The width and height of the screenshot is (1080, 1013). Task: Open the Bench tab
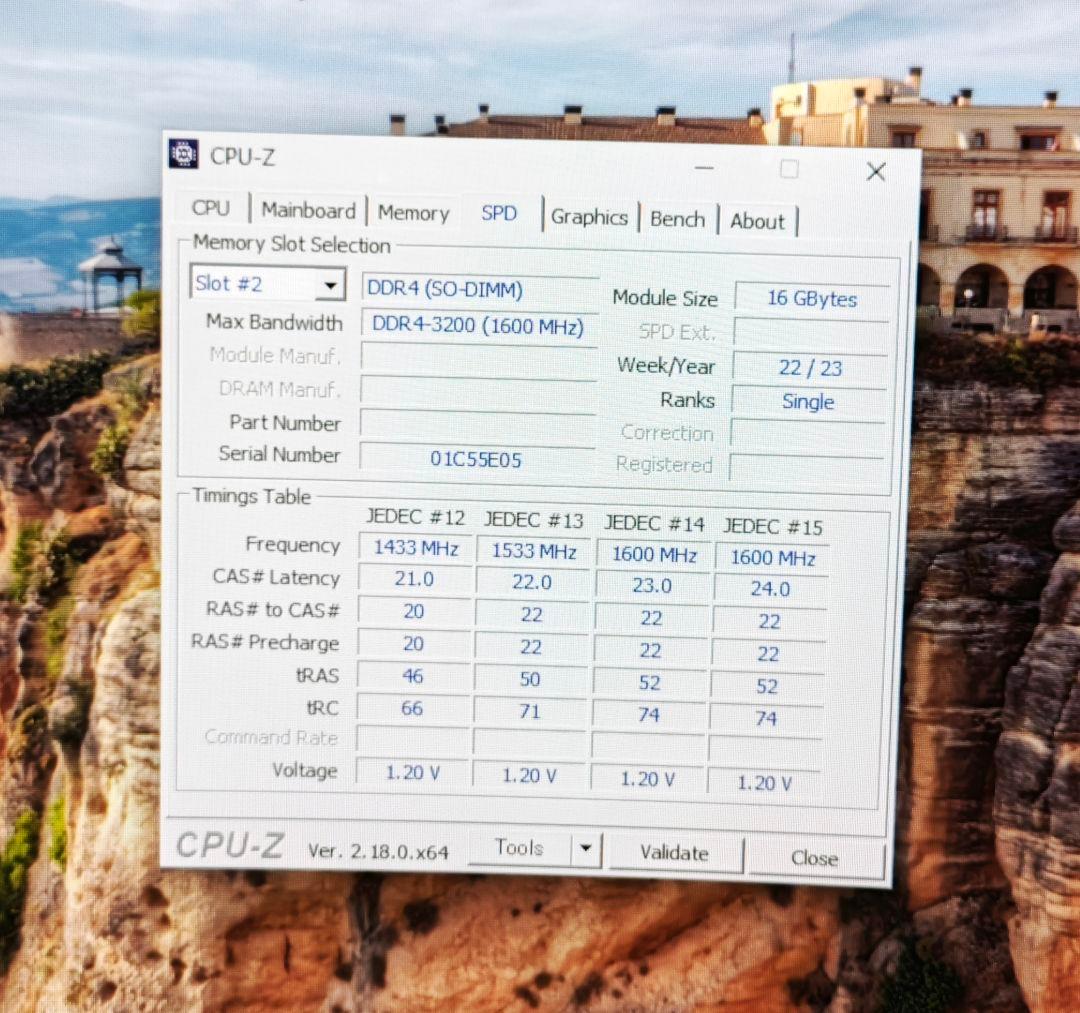[x=678, y=219]
